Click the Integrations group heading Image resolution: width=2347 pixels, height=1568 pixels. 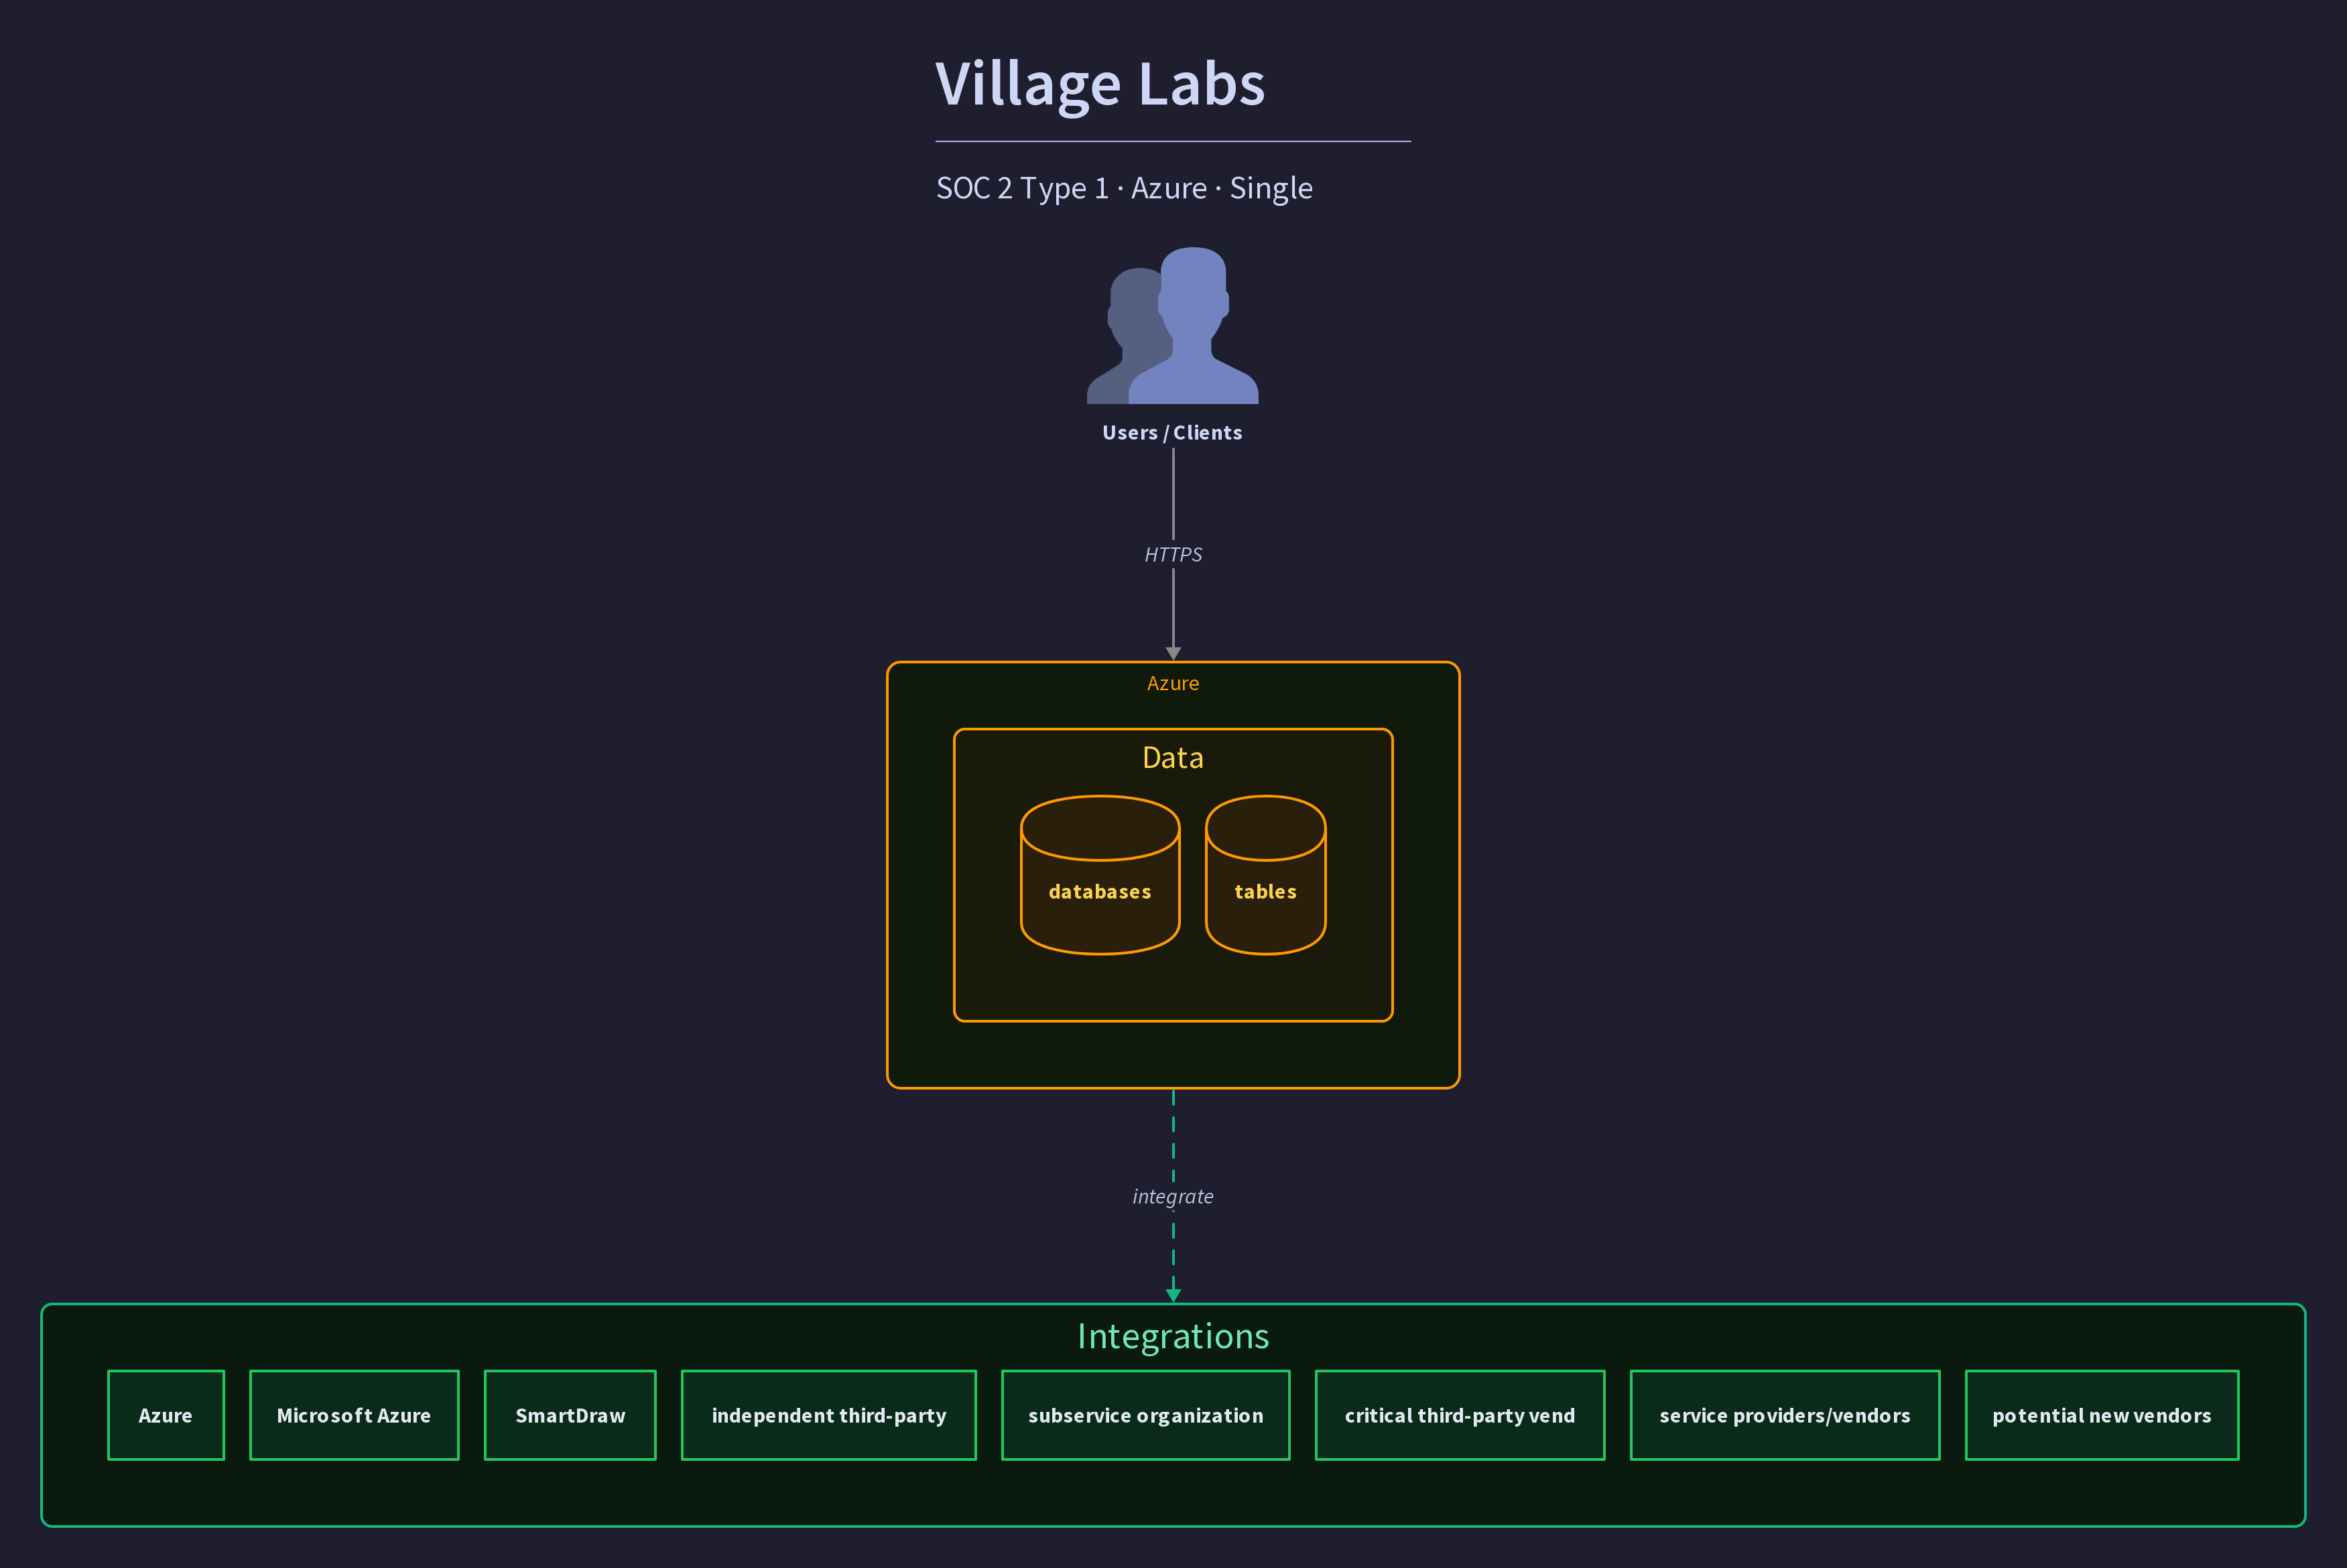point(1173,1337)
